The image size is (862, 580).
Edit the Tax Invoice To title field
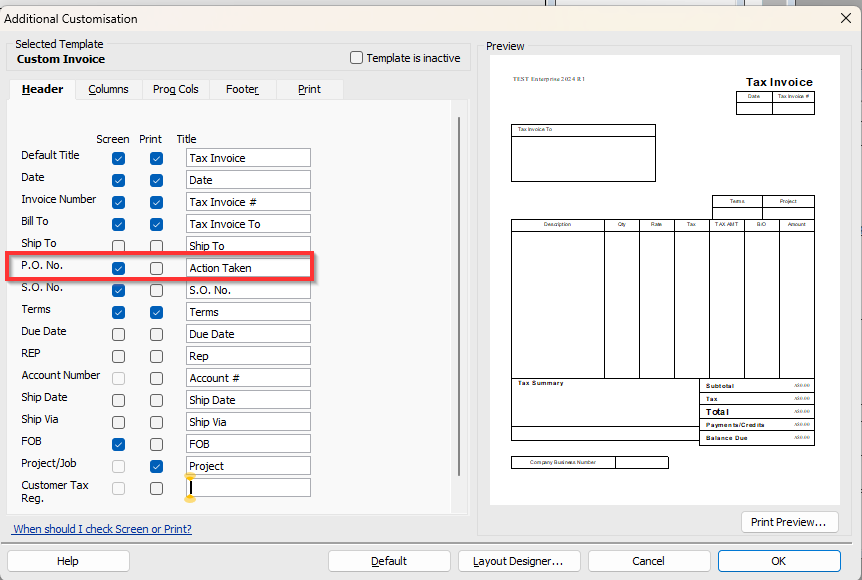[248, 224]
